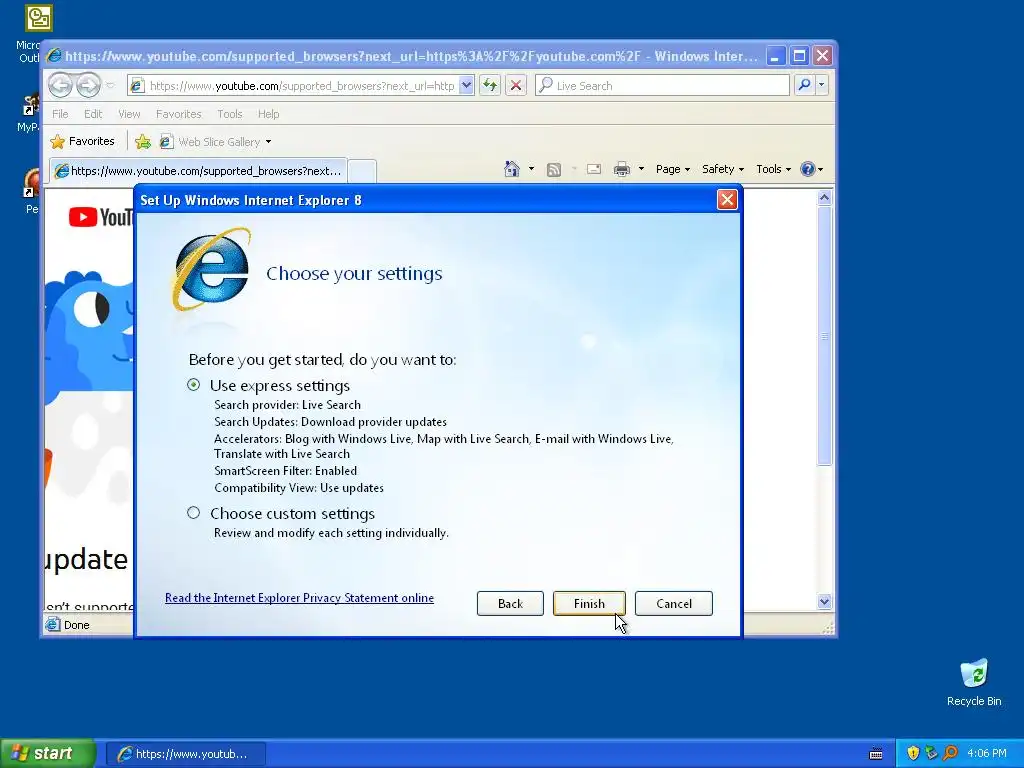The image size is (1024, 768).
Task: Click the Search provider: Live Search text
Action: coord(287,405)
